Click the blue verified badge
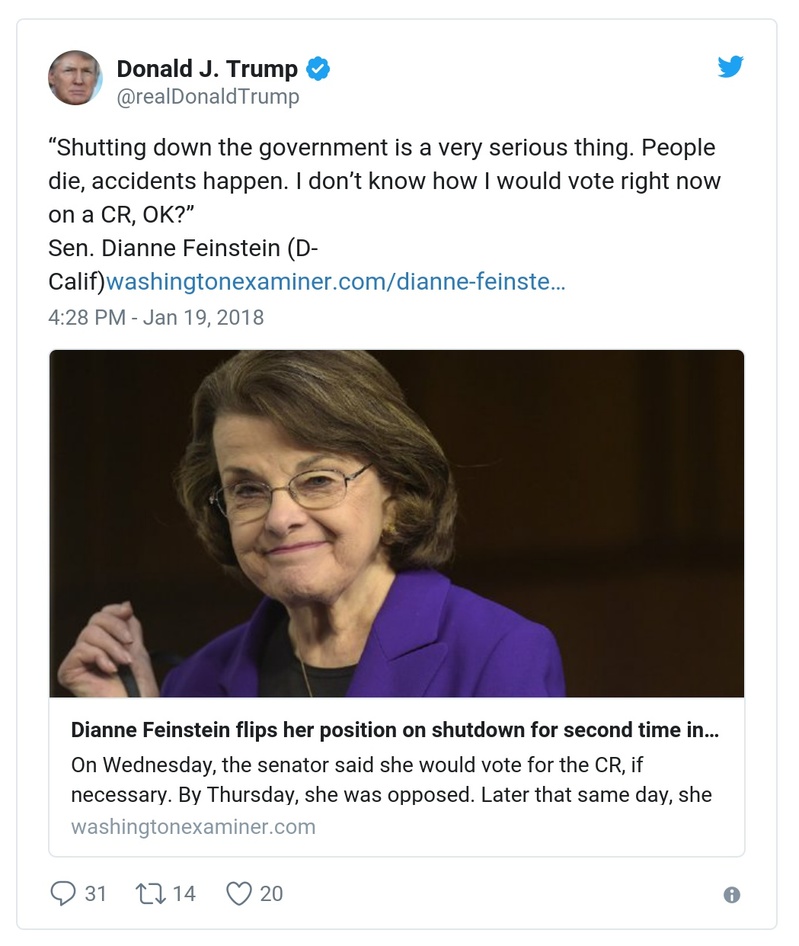799x946 pixels. 318,69
